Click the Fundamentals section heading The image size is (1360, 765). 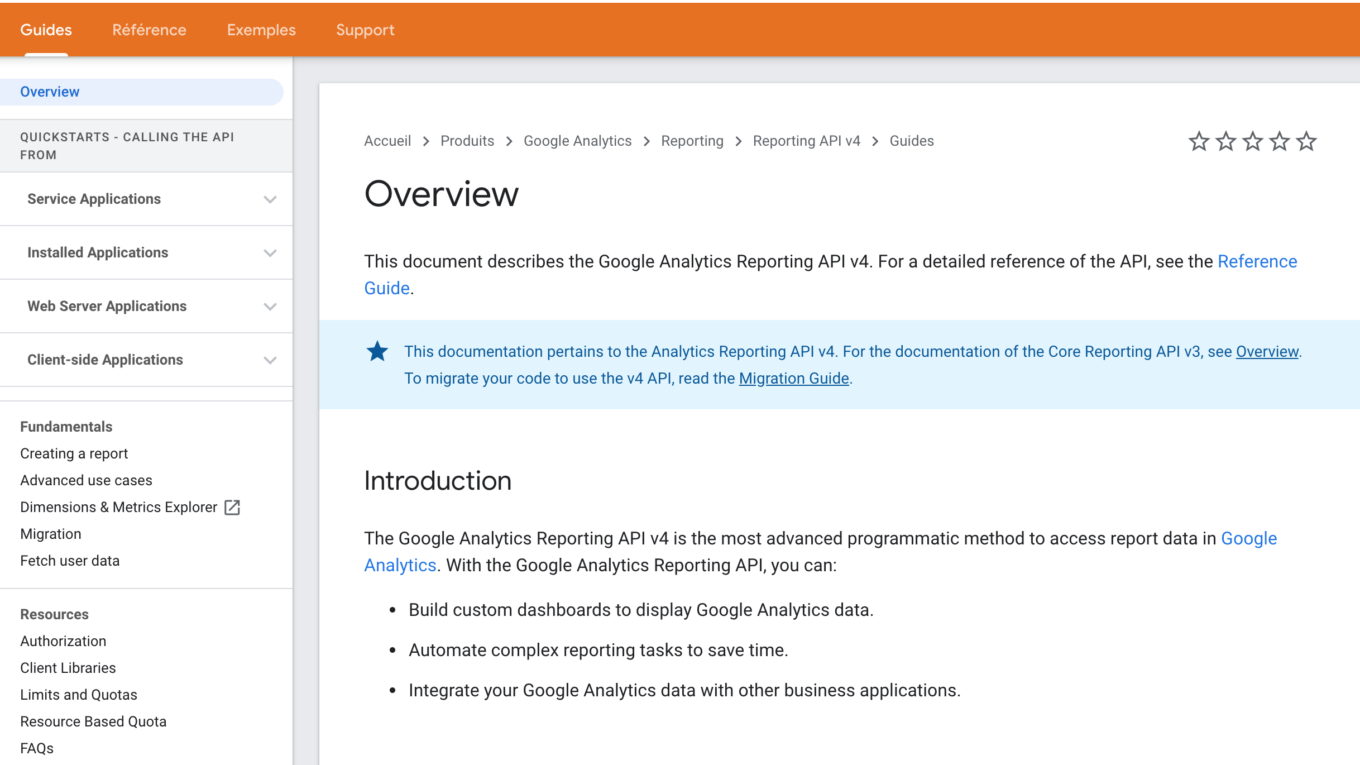pyautogui.click(x=66, y=426)
